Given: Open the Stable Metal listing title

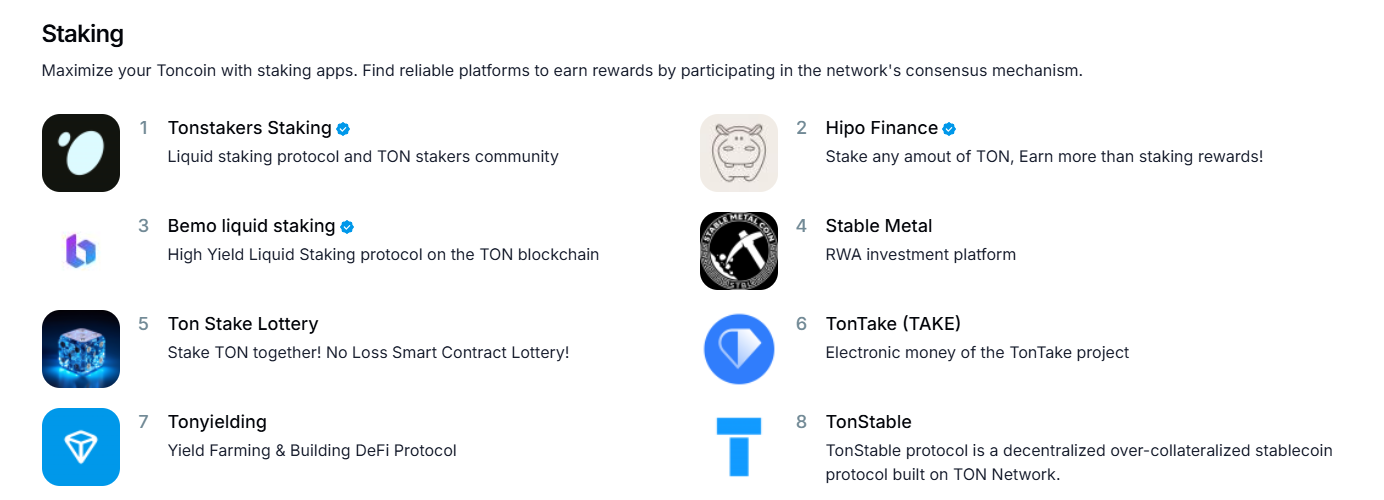Looking at the screenshot, I should (878, 226).
